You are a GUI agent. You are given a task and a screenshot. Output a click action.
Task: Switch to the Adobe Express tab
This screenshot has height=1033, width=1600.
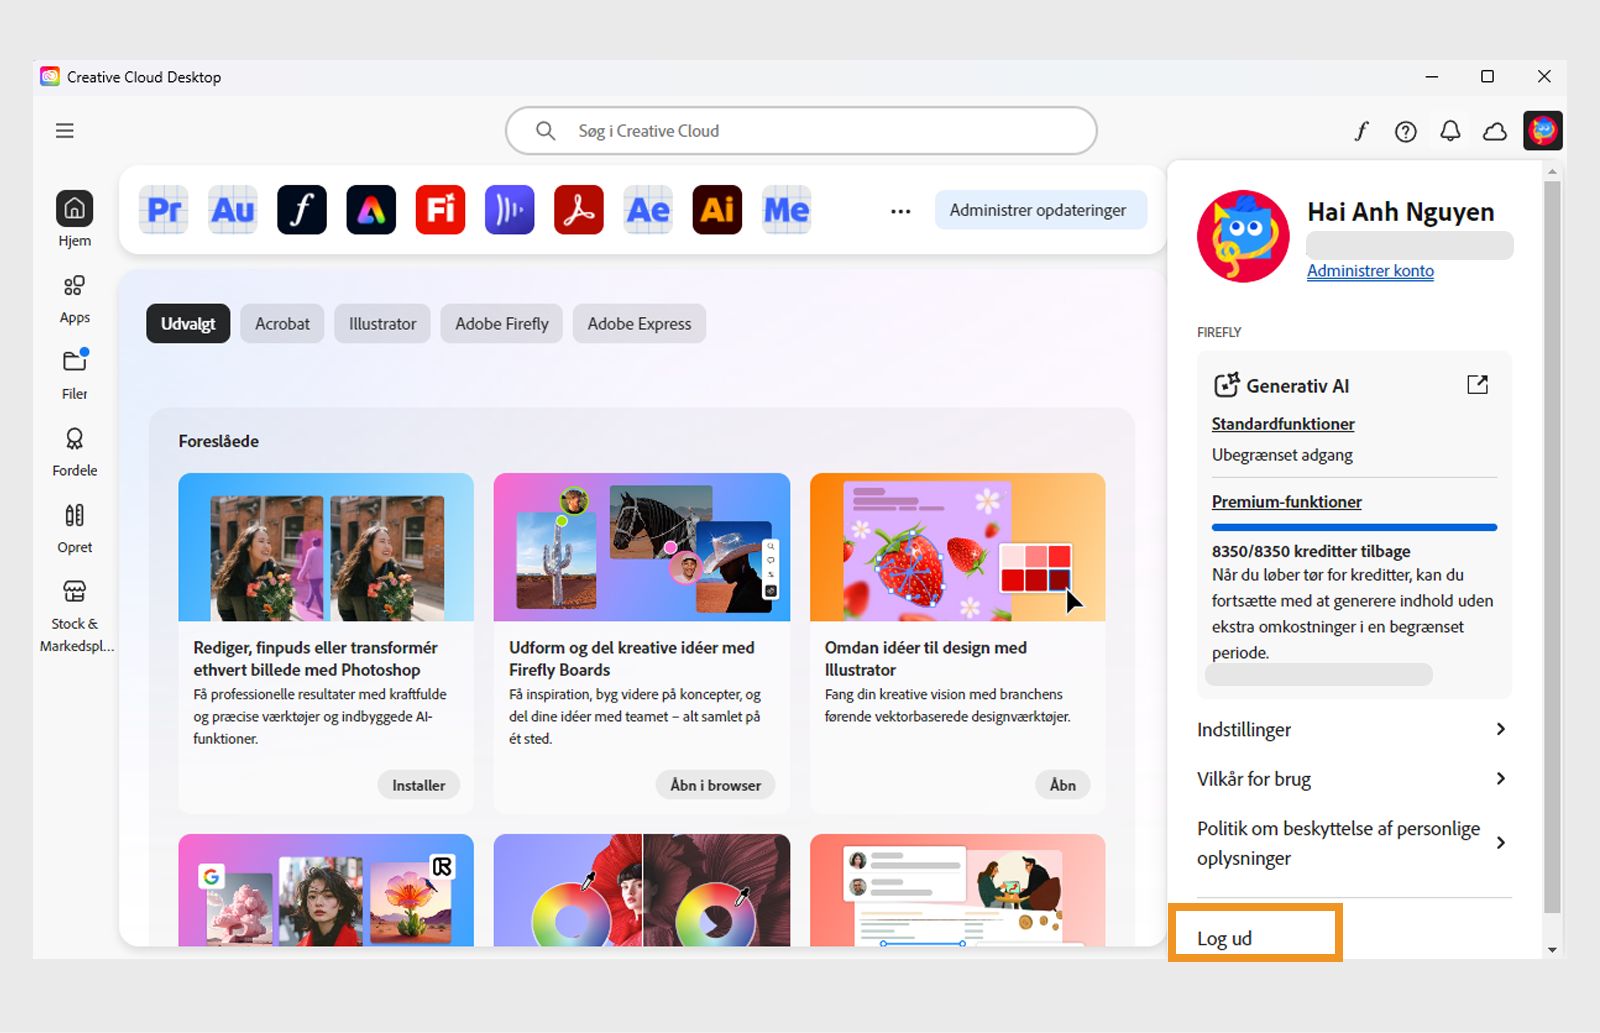click(639, 324)
